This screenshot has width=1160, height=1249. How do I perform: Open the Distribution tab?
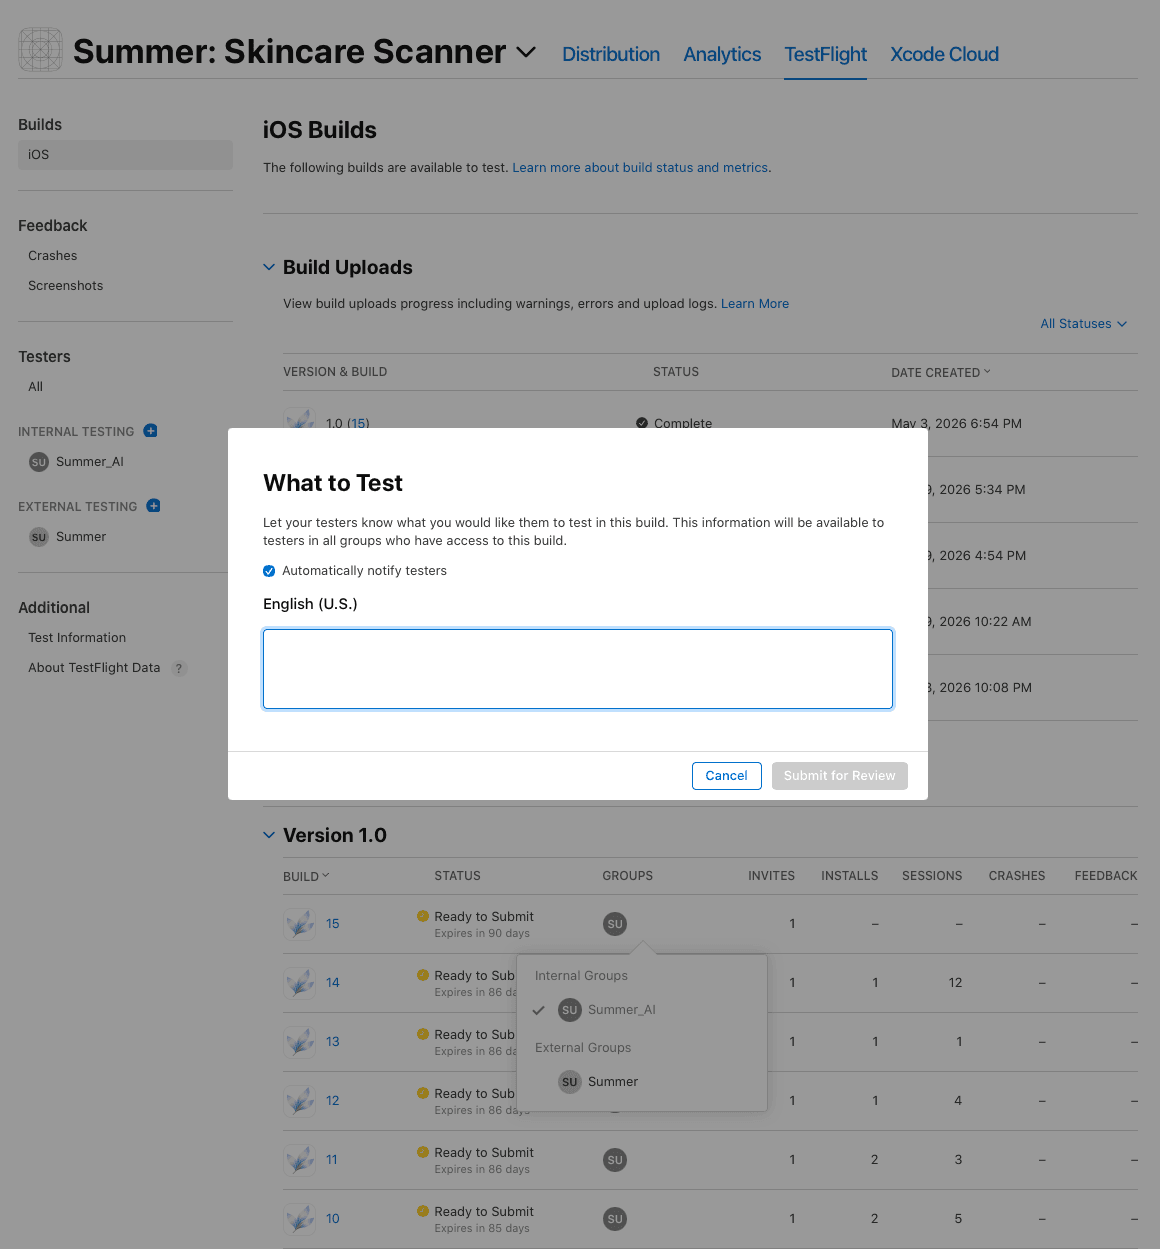click(611, 54)
